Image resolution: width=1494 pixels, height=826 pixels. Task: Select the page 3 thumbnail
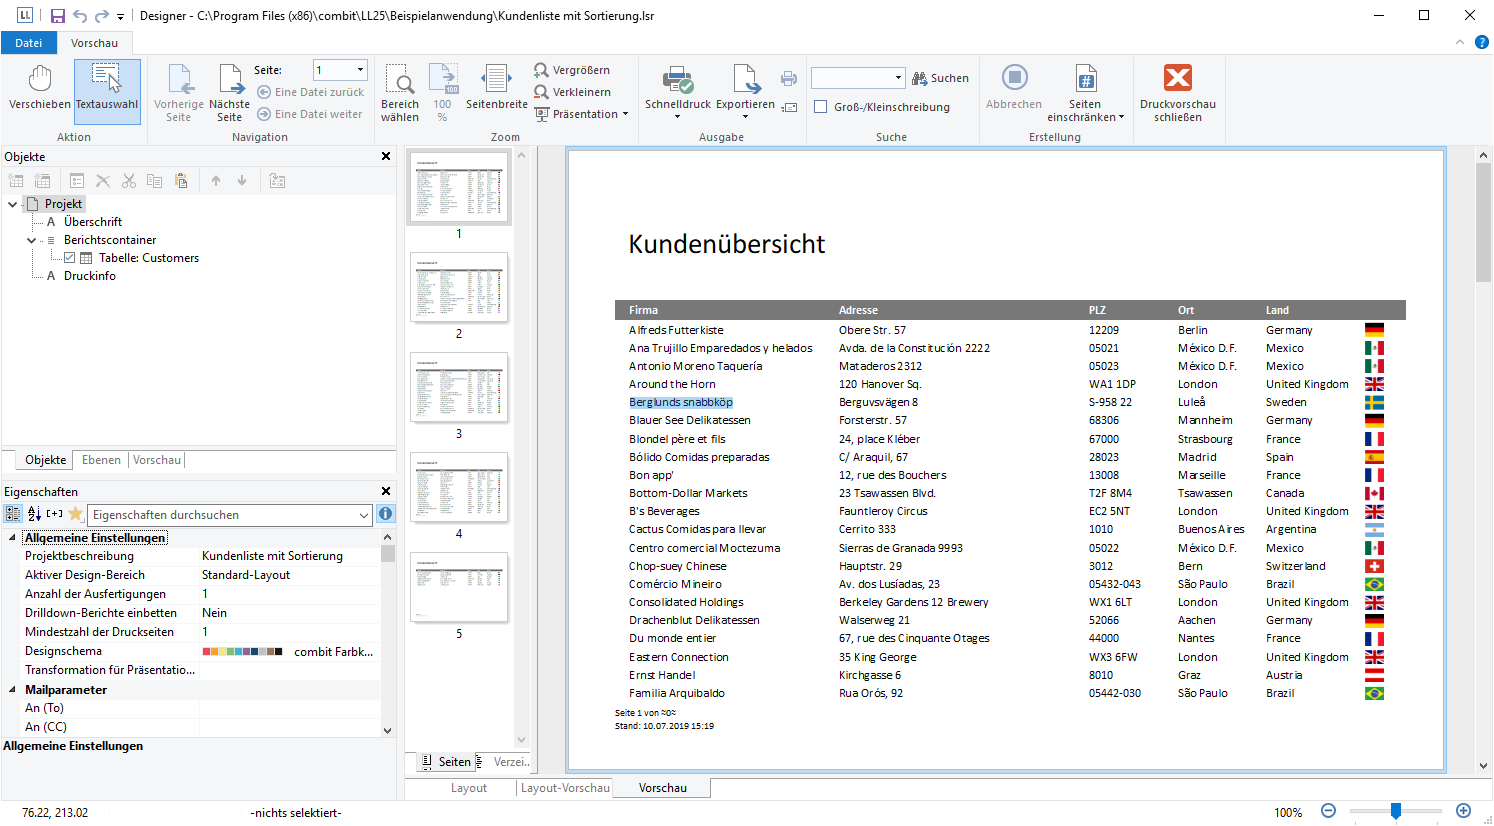tap(459, 389)
